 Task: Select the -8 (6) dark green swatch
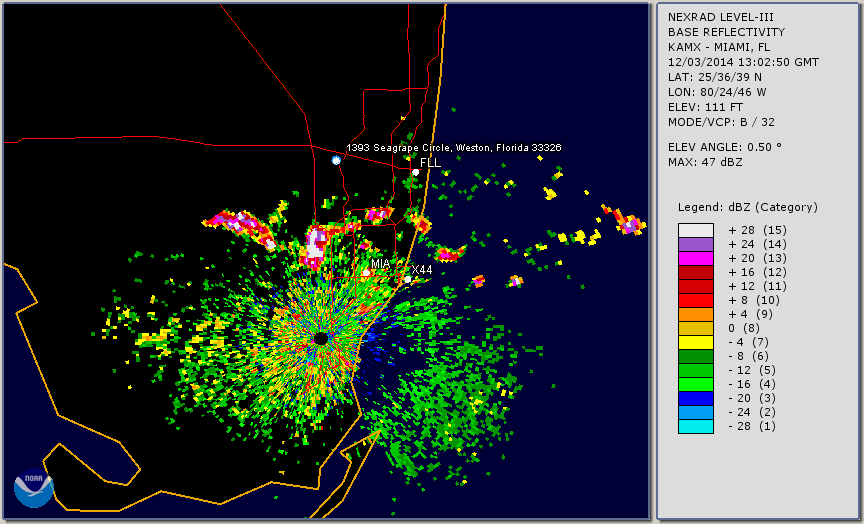click(x=696, y=356)
